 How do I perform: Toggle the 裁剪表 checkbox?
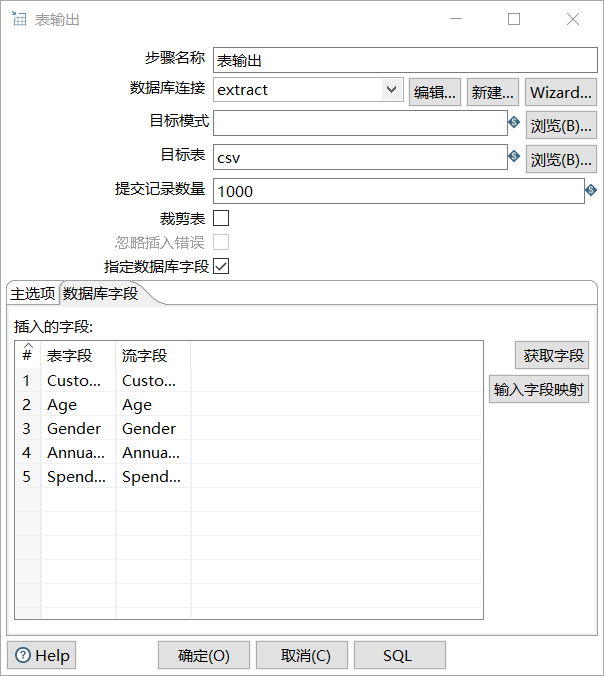(x=221, y=218)
